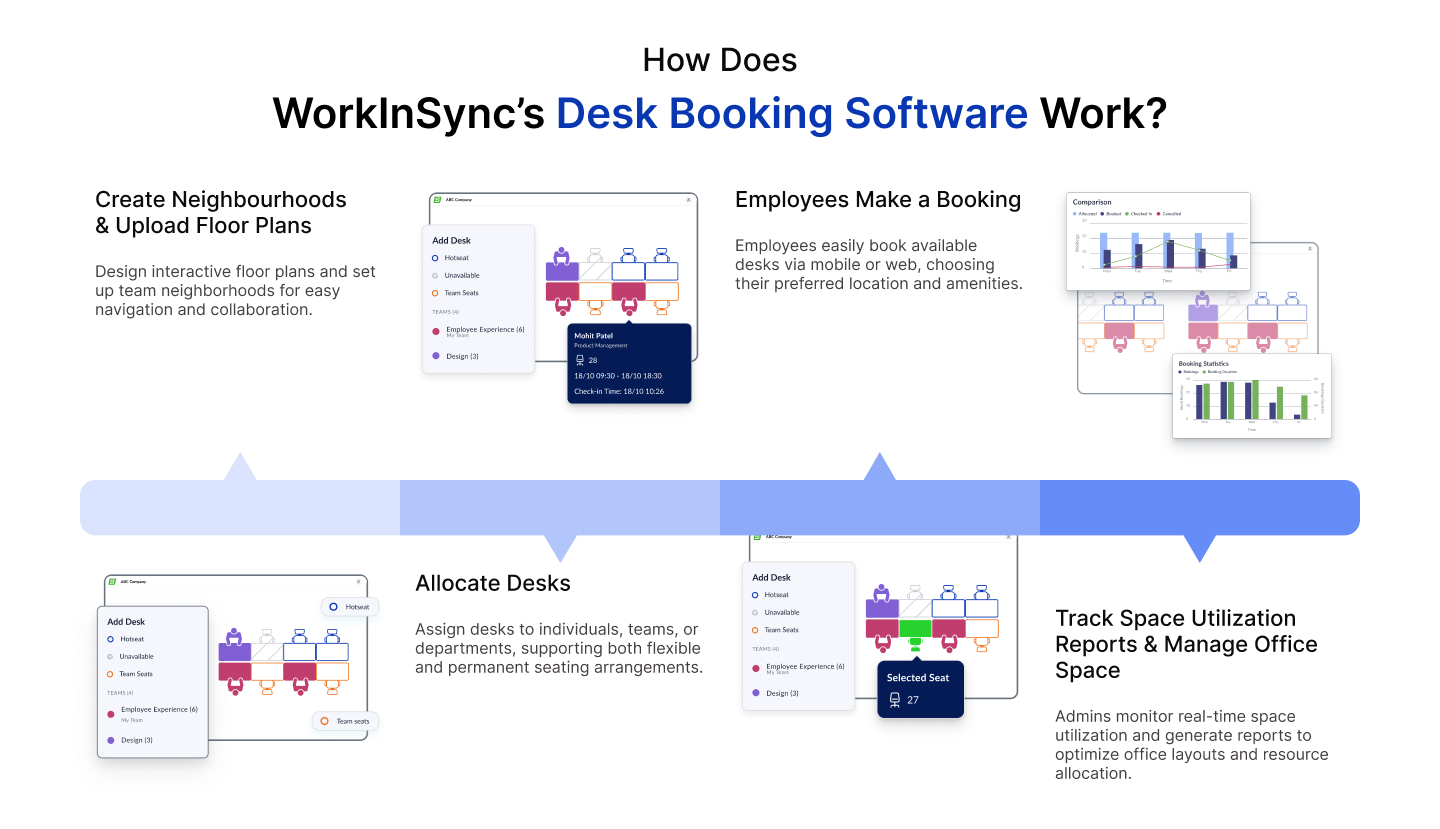Screen dimensions: 1440x829
Task: Click the blue Desk Booking Software title text
Action: 792,114
